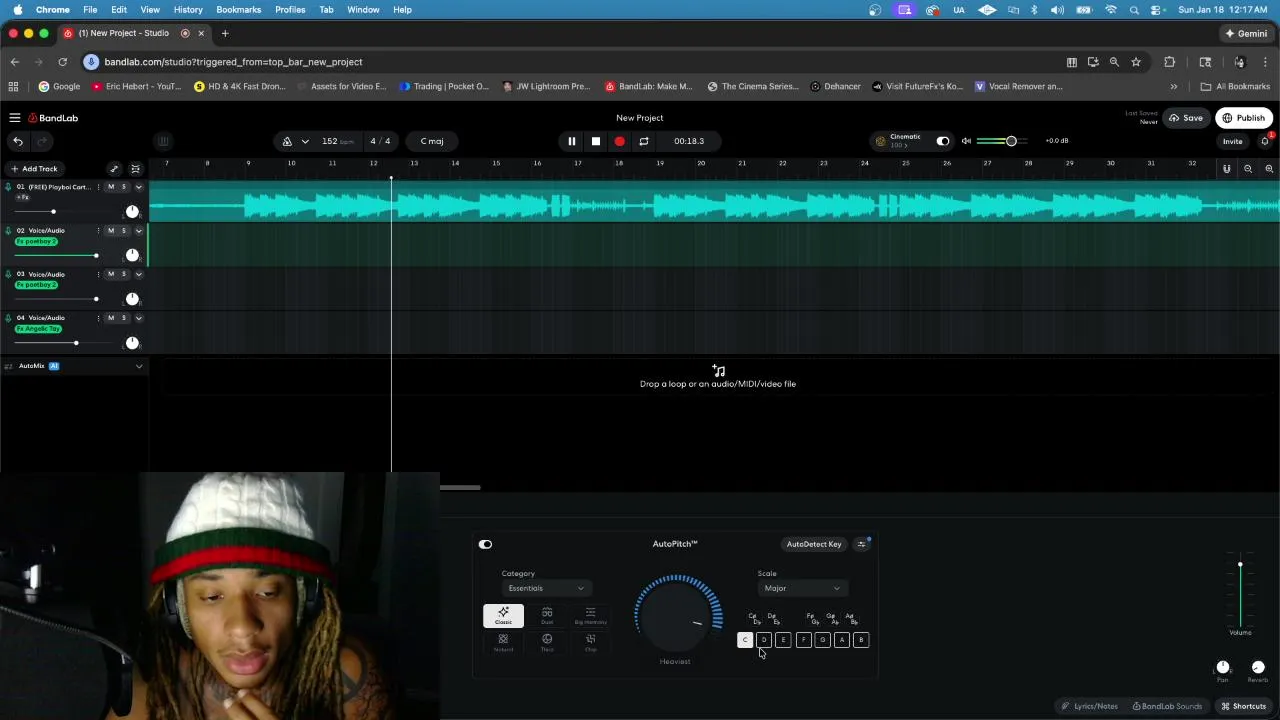1280x720 pixels.
Task: Expand track 03 chevron
Action: coord(139,274)
